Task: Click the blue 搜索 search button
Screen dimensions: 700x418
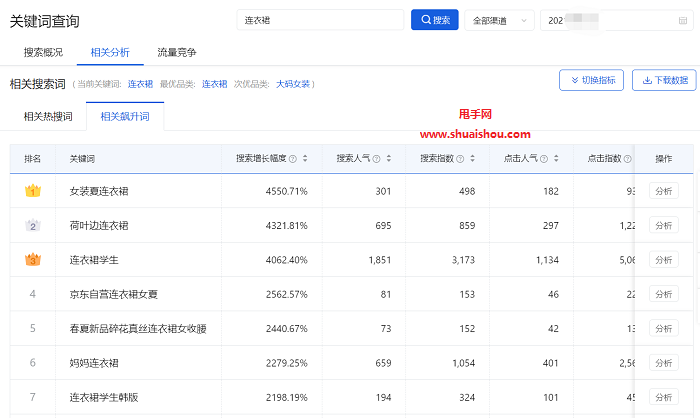Action: coord(434,20)
